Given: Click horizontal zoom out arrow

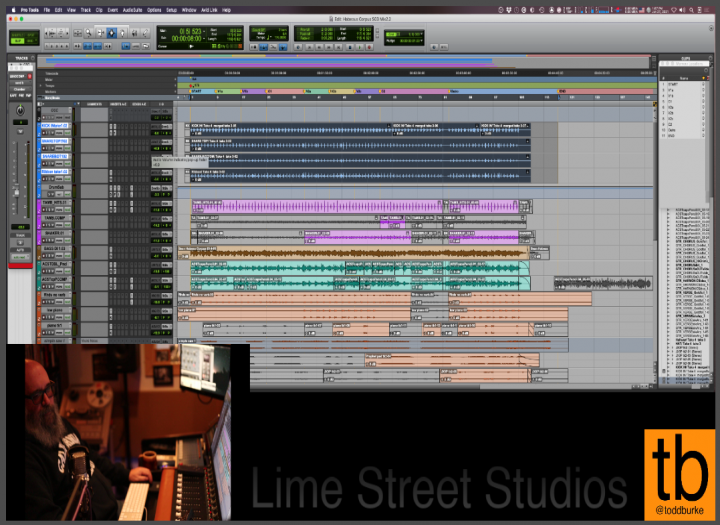Looking at the screenshot, I should coord(48,34).
